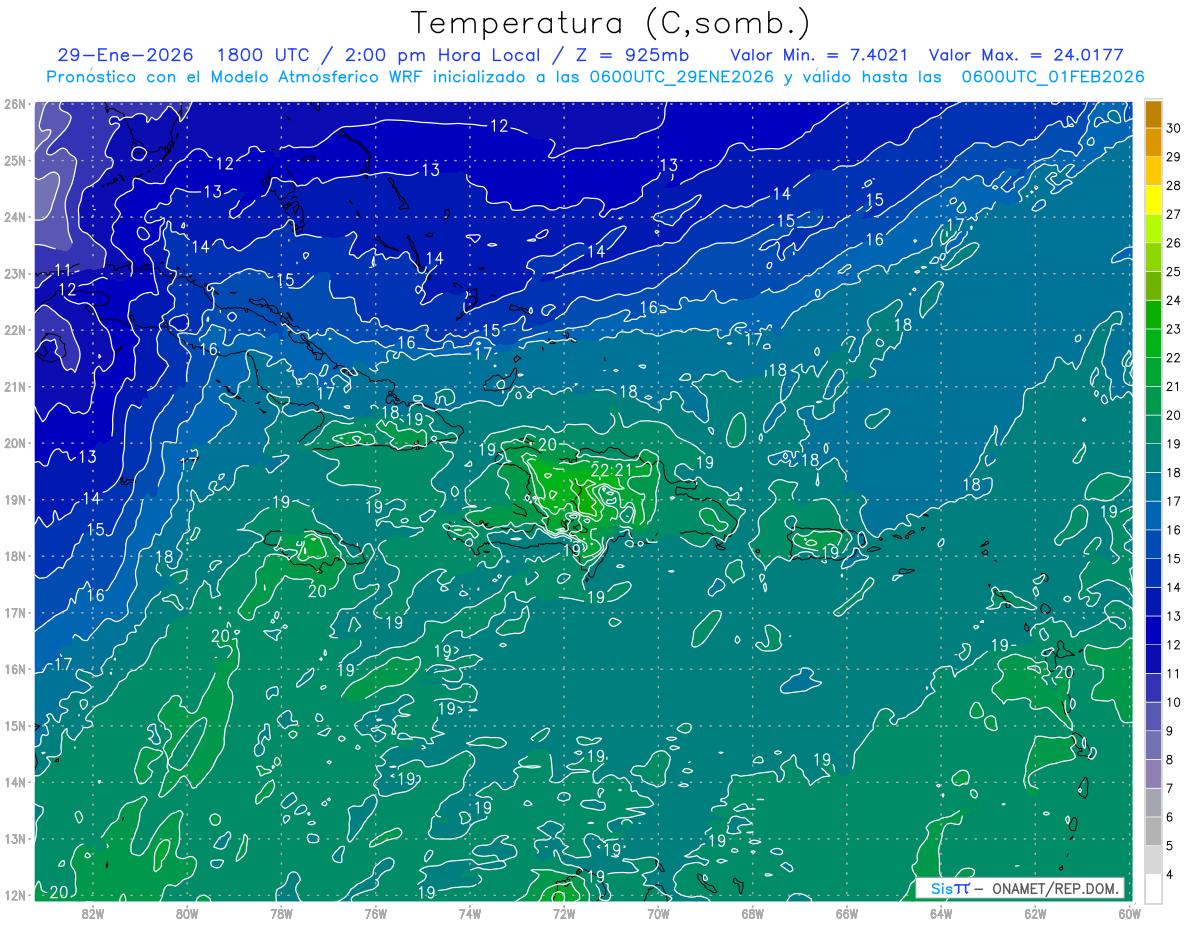Click the colorbar label "10"
1200x927 pixels.
point(1173,702)
